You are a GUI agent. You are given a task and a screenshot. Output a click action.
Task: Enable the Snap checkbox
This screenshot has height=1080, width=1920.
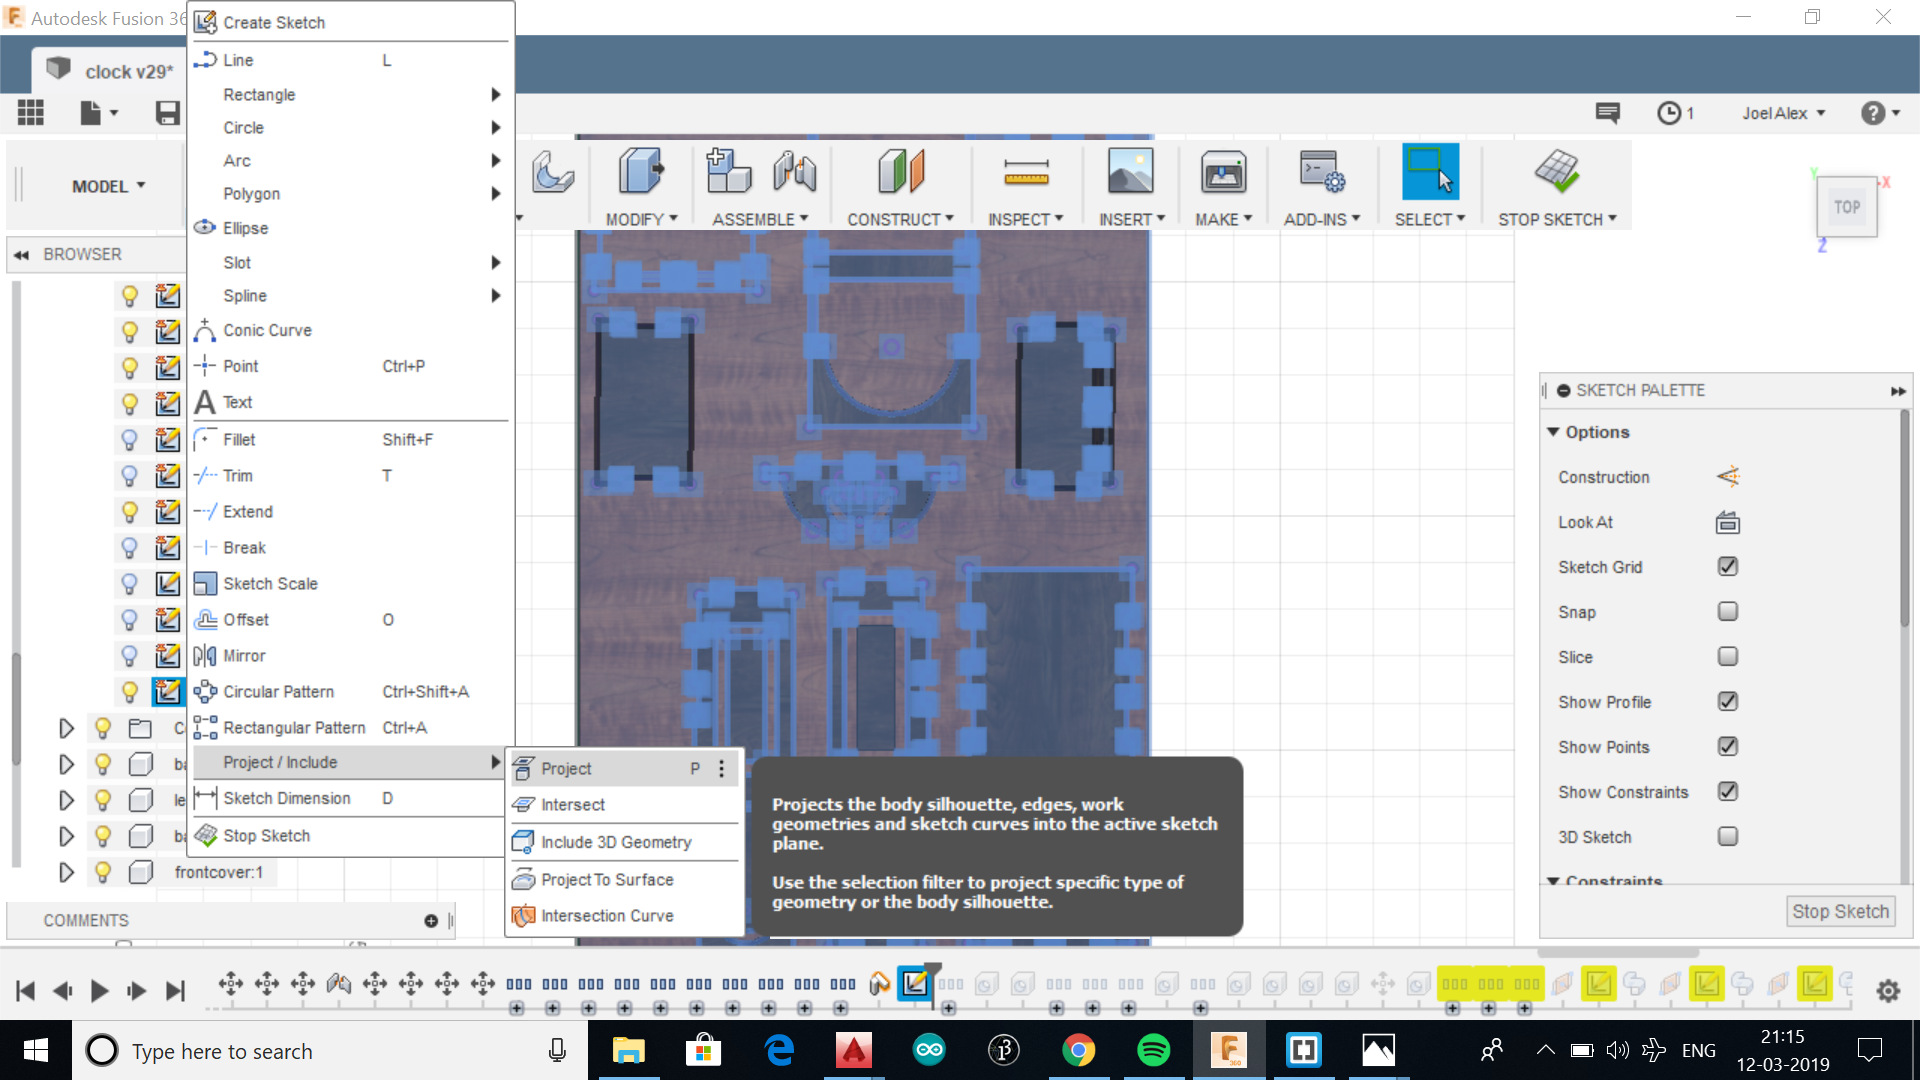coord(1727,612)
